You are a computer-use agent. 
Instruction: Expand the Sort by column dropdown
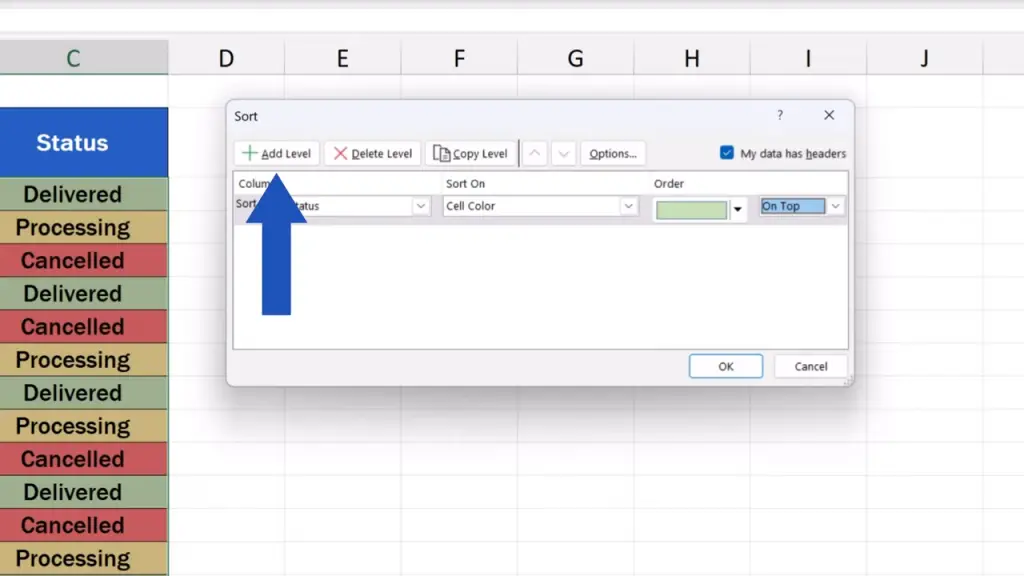[420, 206]
